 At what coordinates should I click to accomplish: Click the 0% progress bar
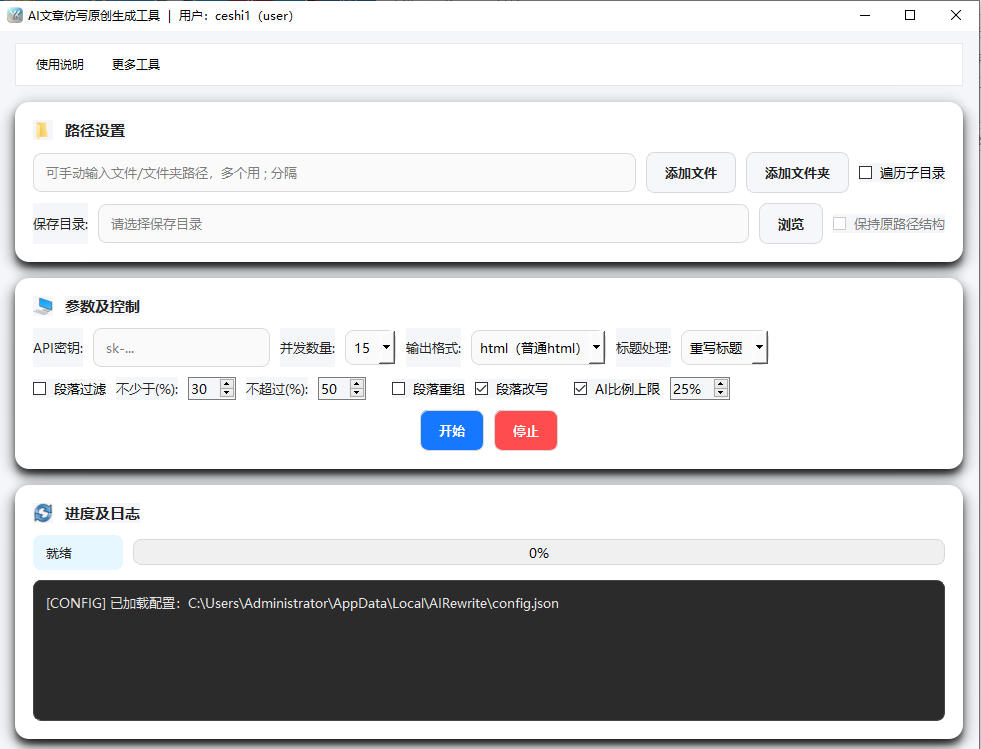tap(538, 553)
